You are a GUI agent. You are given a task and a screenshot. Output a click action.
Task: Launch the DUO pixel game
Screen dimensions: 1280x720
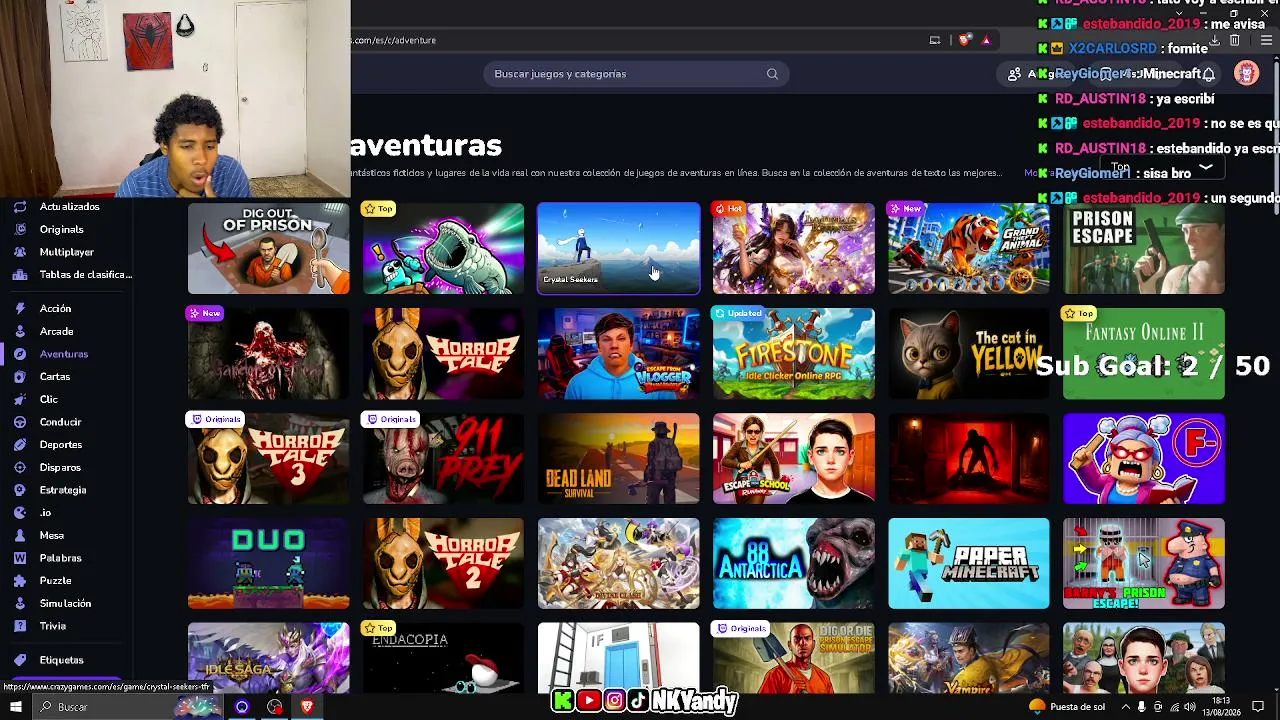click(269, 564)
